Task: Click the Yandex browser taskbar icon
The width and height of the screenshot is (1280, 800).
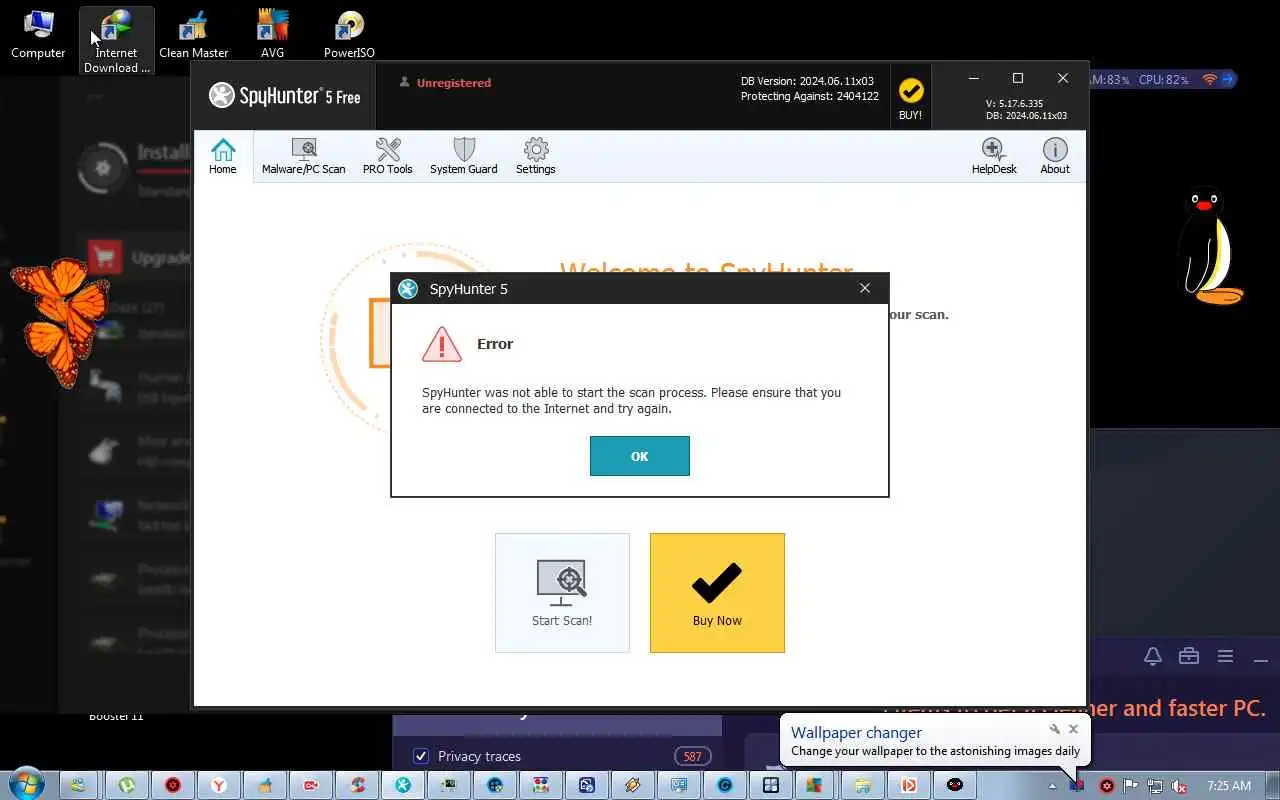Action: (x=219, y=785)
